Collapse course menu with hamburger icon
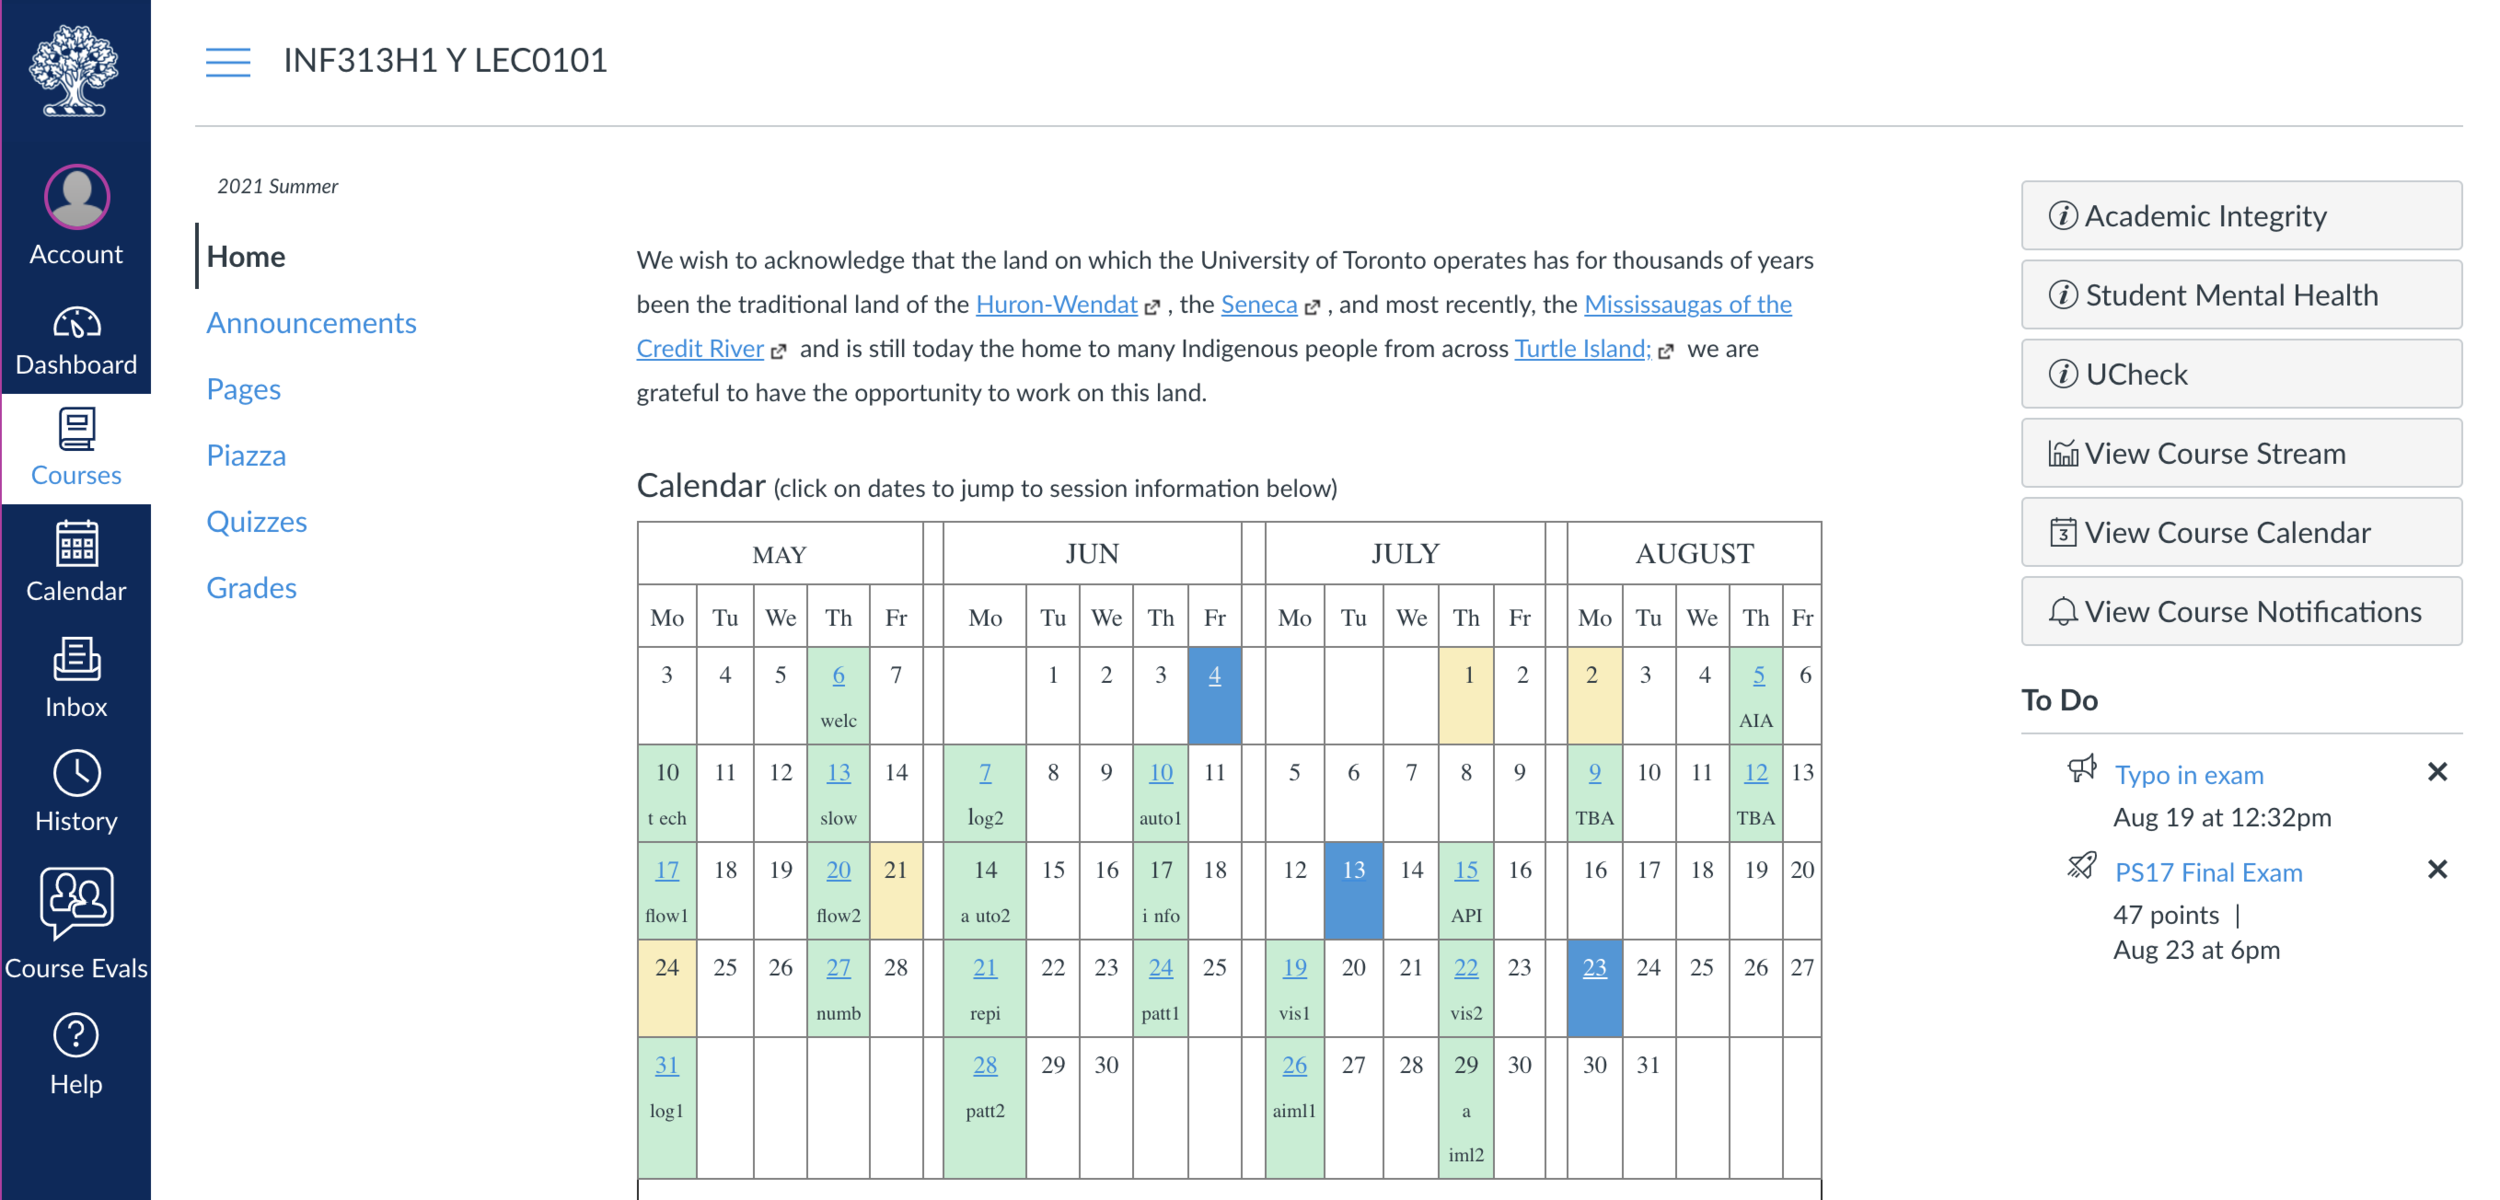The width and height of the screenshot is (2500, 1200). pyautogui.click(x=228, y=62)
